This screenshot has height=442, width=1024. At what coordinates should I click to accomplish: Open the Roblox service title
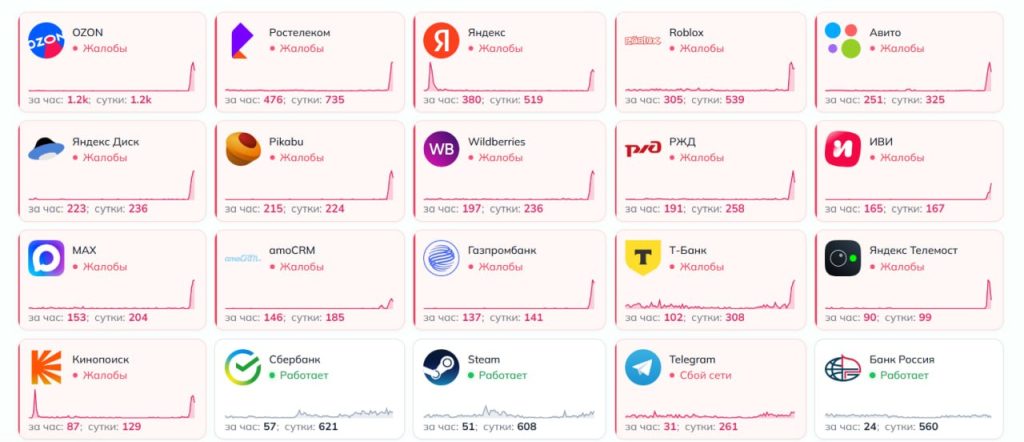click(686, 33)
